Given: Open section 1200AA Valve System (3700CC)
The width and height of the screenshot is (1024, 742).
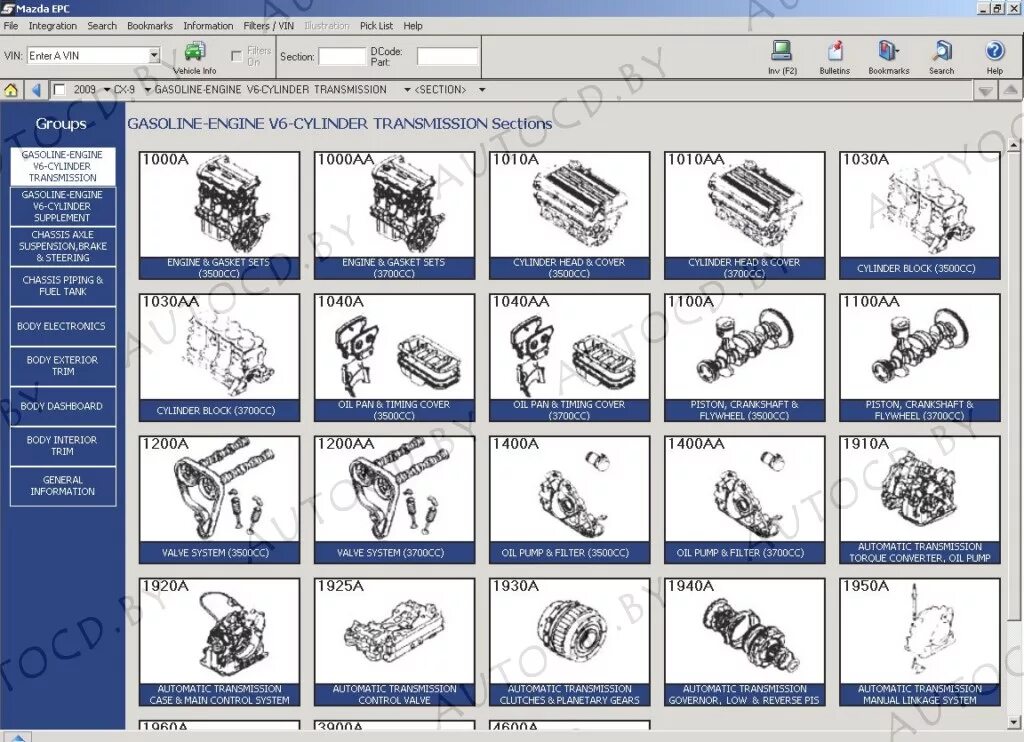Looking at the screenshot, I should [394, 500].
